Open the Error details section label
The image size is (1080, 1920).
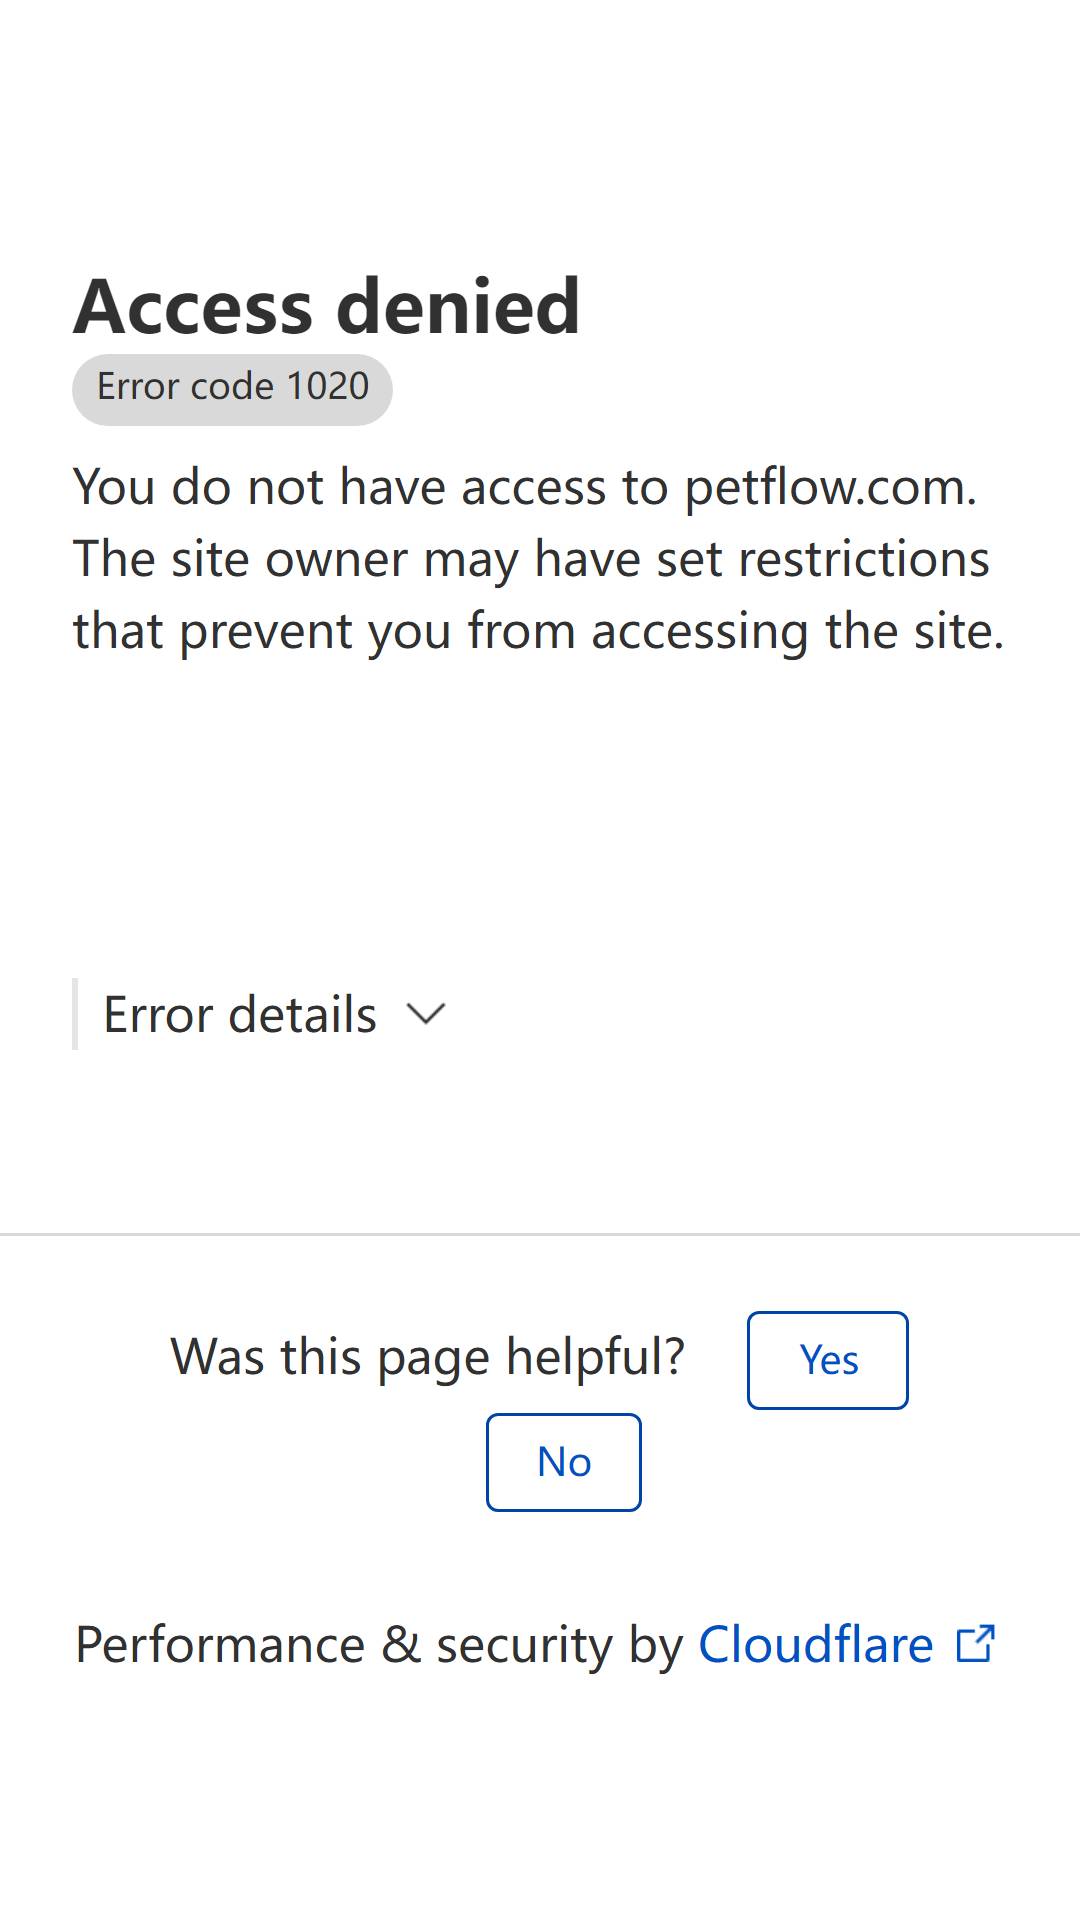240,1015
